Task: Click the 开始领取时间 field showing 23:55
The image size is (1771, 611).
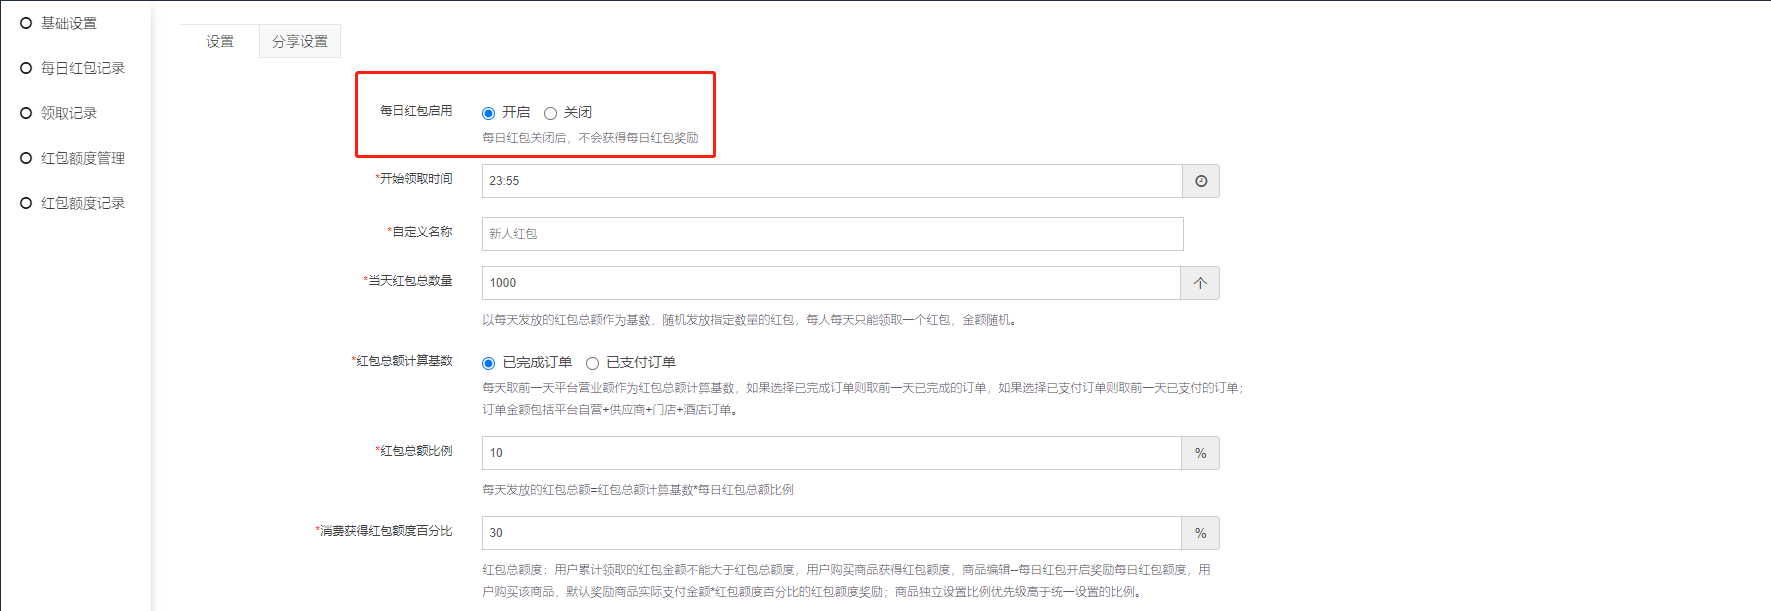Action: 830,181
